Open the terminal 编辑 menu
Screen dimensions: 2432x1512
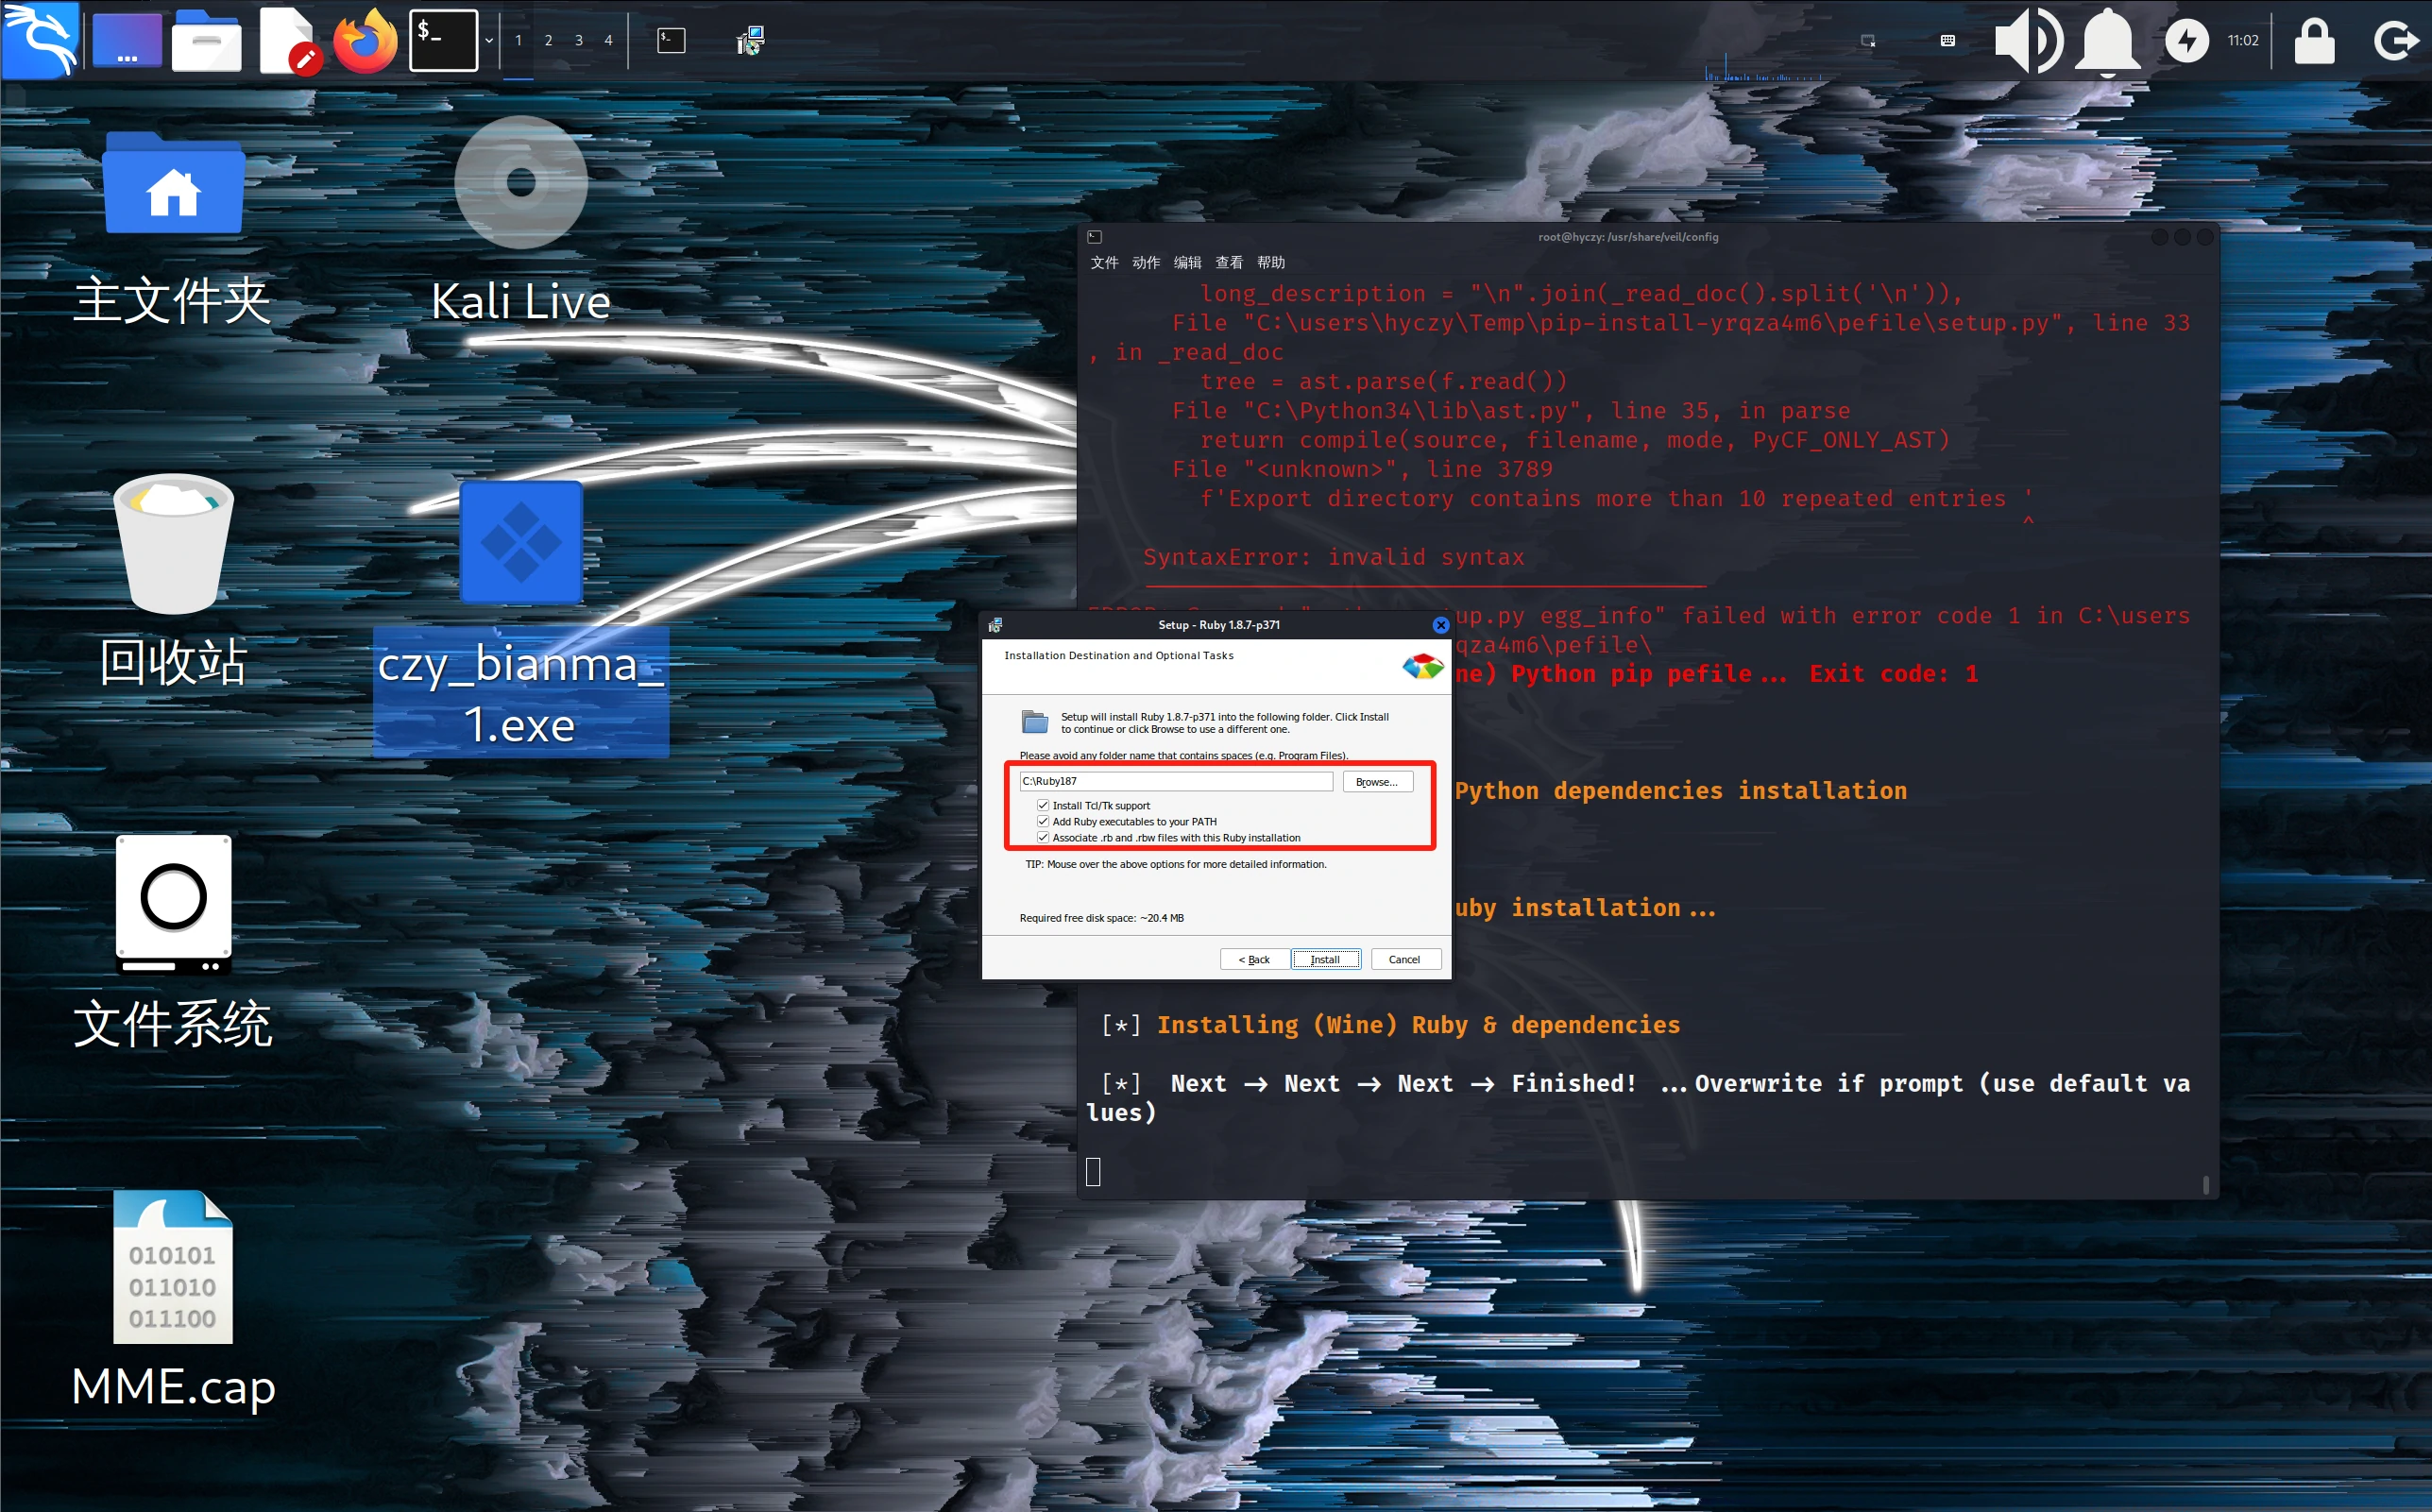(1188, 263)
